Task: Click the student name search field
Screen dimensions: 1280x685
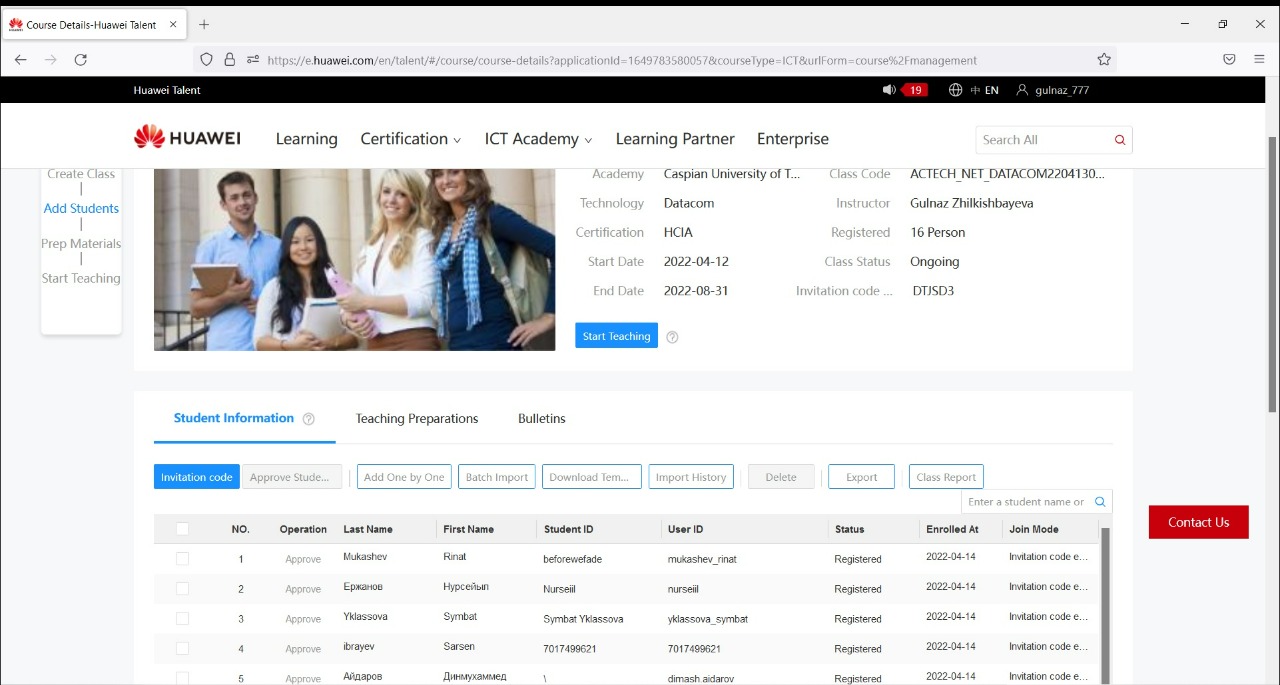Action: (1025, 502)
